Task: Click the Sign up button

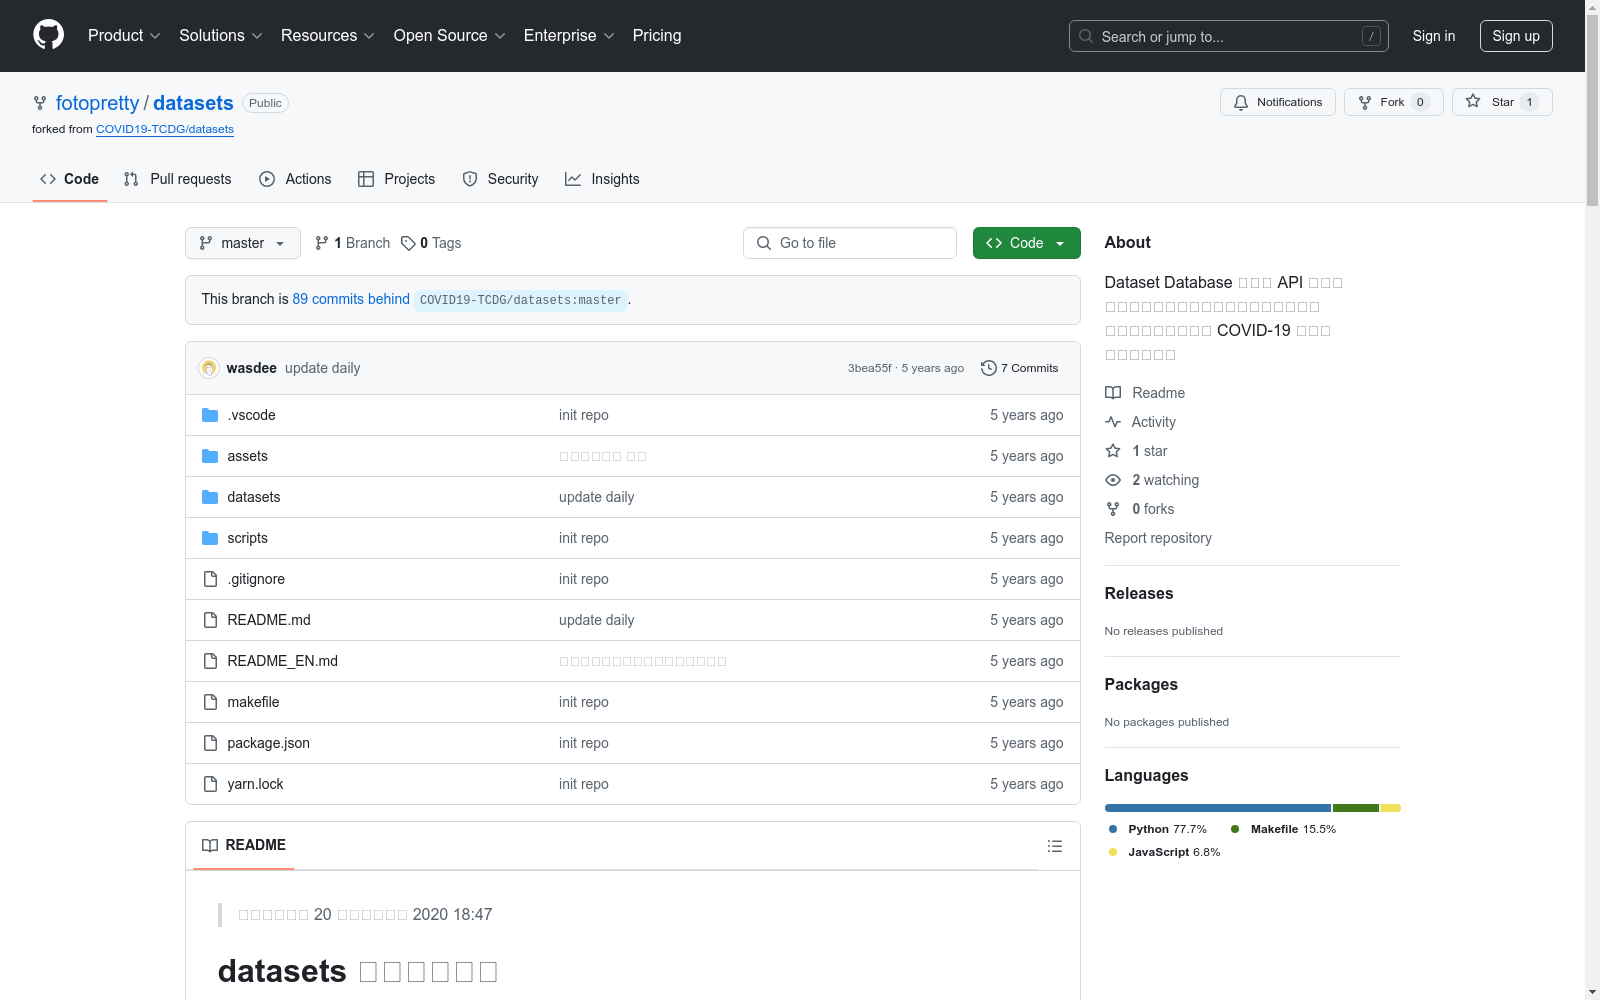Action: click(1516, 36)
